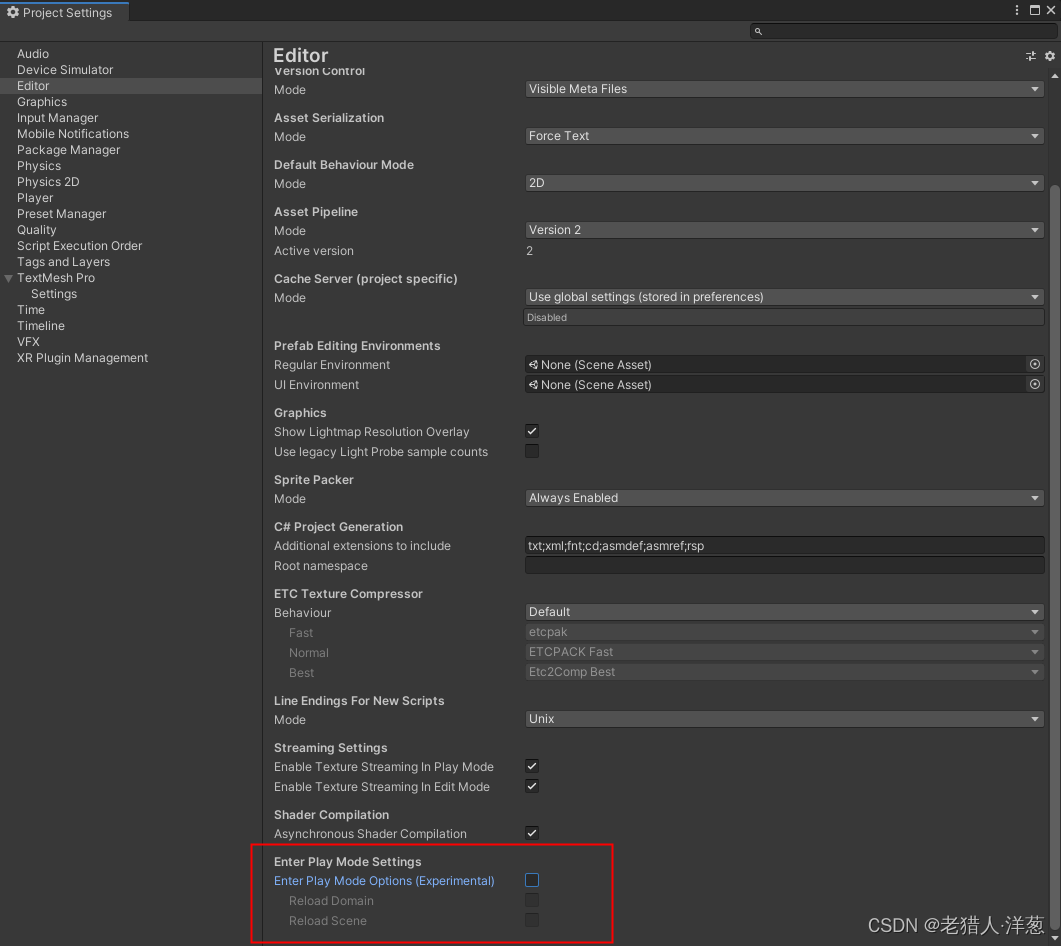Open the window kebab options menu
The width and height of the screenshot is (1061, 946).
tap(1016, 10)
